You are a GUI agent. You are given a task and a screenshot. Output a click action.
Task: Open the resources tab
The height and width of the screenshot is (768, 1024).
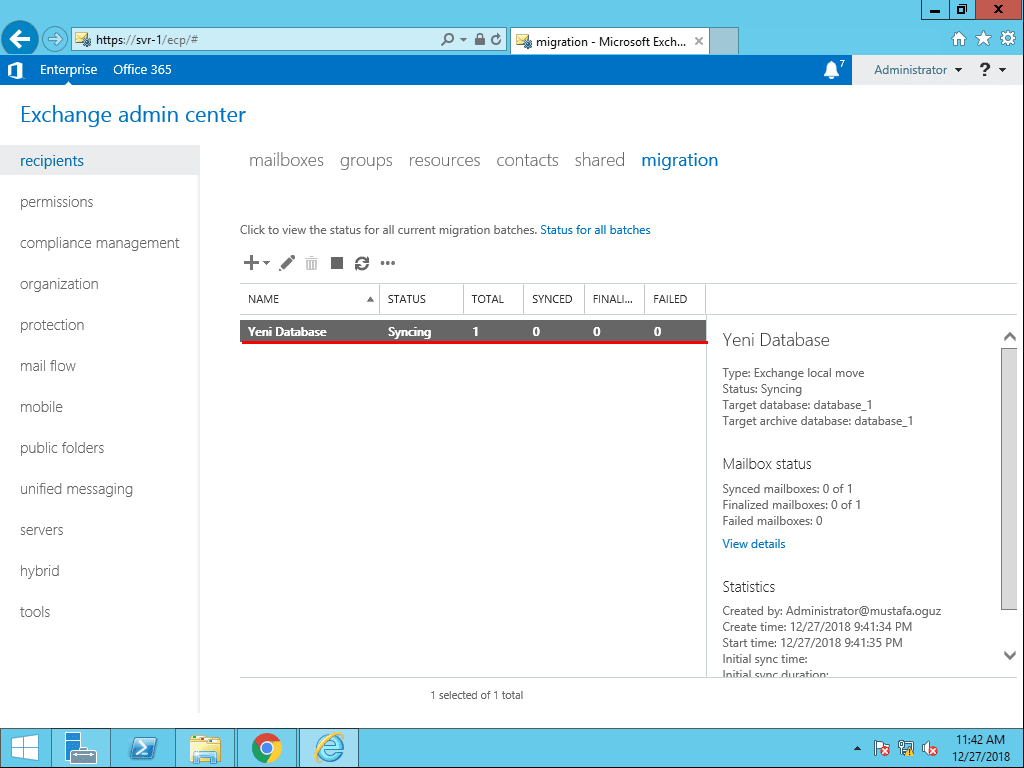444,160
